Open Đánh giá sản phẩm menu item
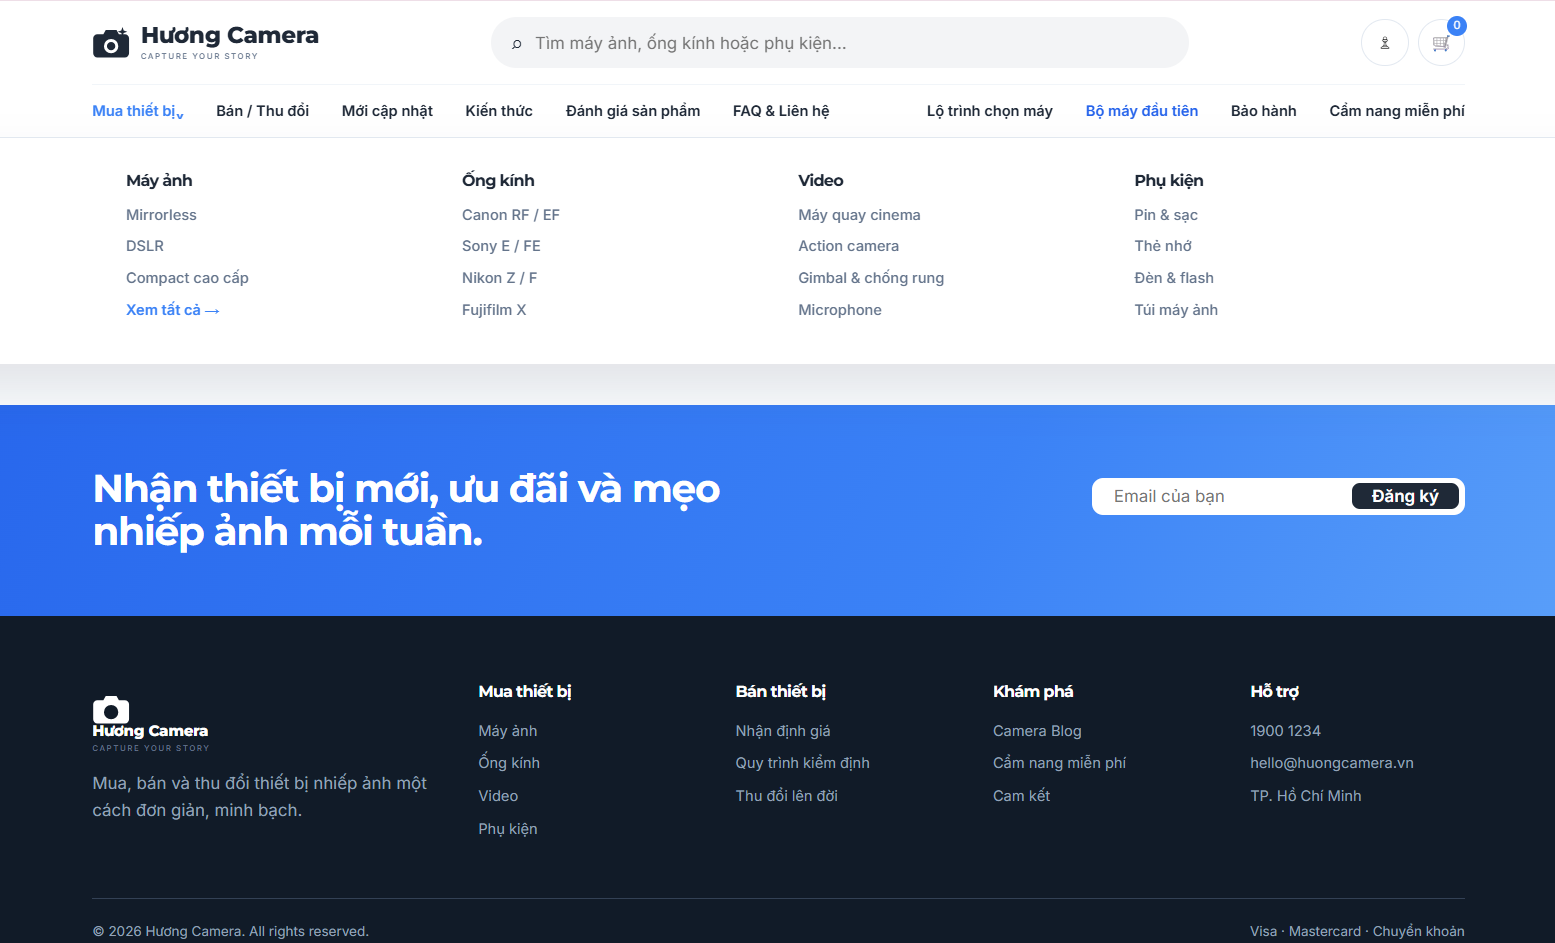This screenshot has height=943, width=1555. (x=633, y=111)
